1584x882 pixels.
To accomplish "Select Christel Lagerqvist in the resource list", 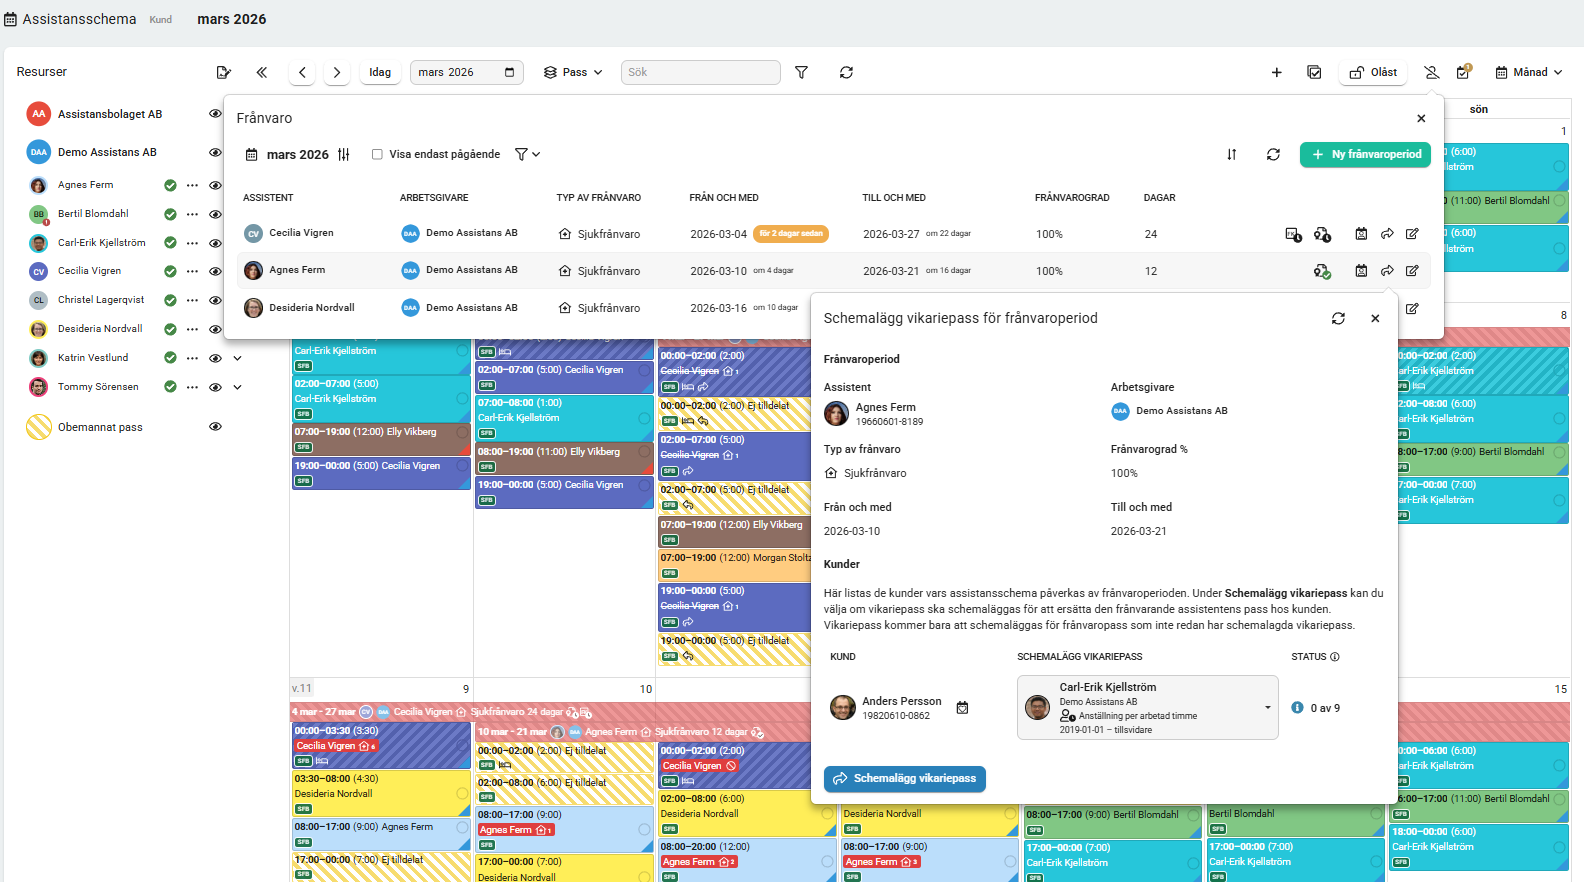I will pyautogui.click(x=101, y=300).
